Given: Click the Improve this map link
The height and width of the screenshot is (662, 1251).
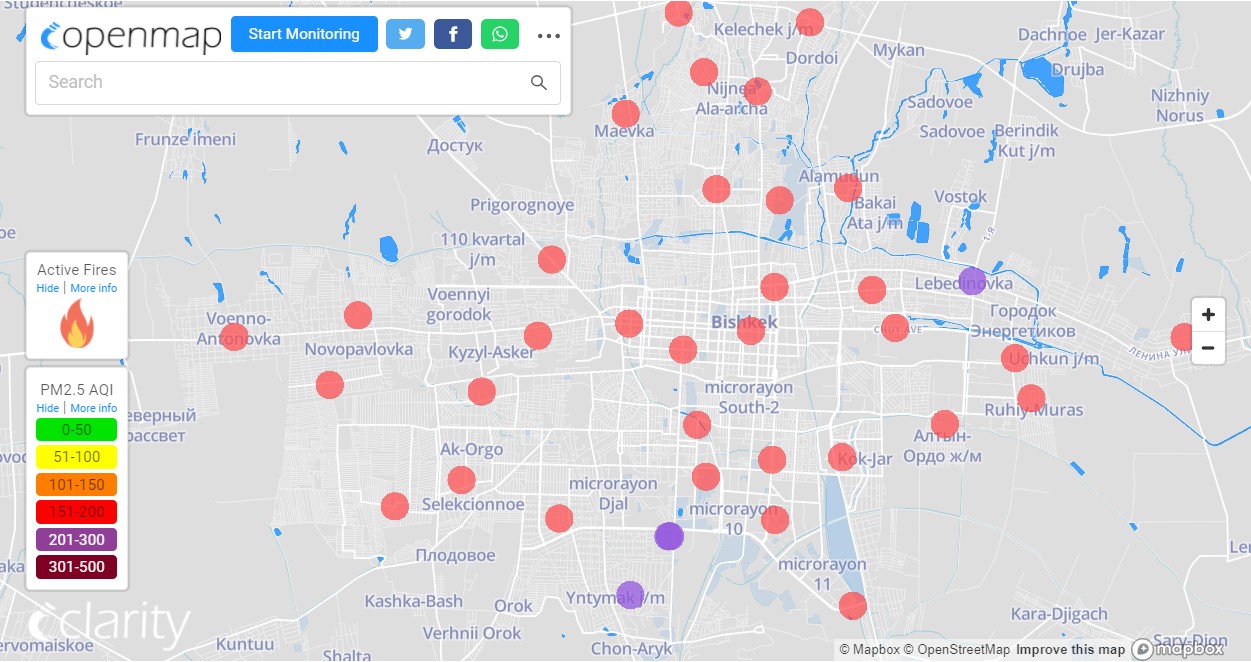Looking at the screenshot, I should point(1070,650).
